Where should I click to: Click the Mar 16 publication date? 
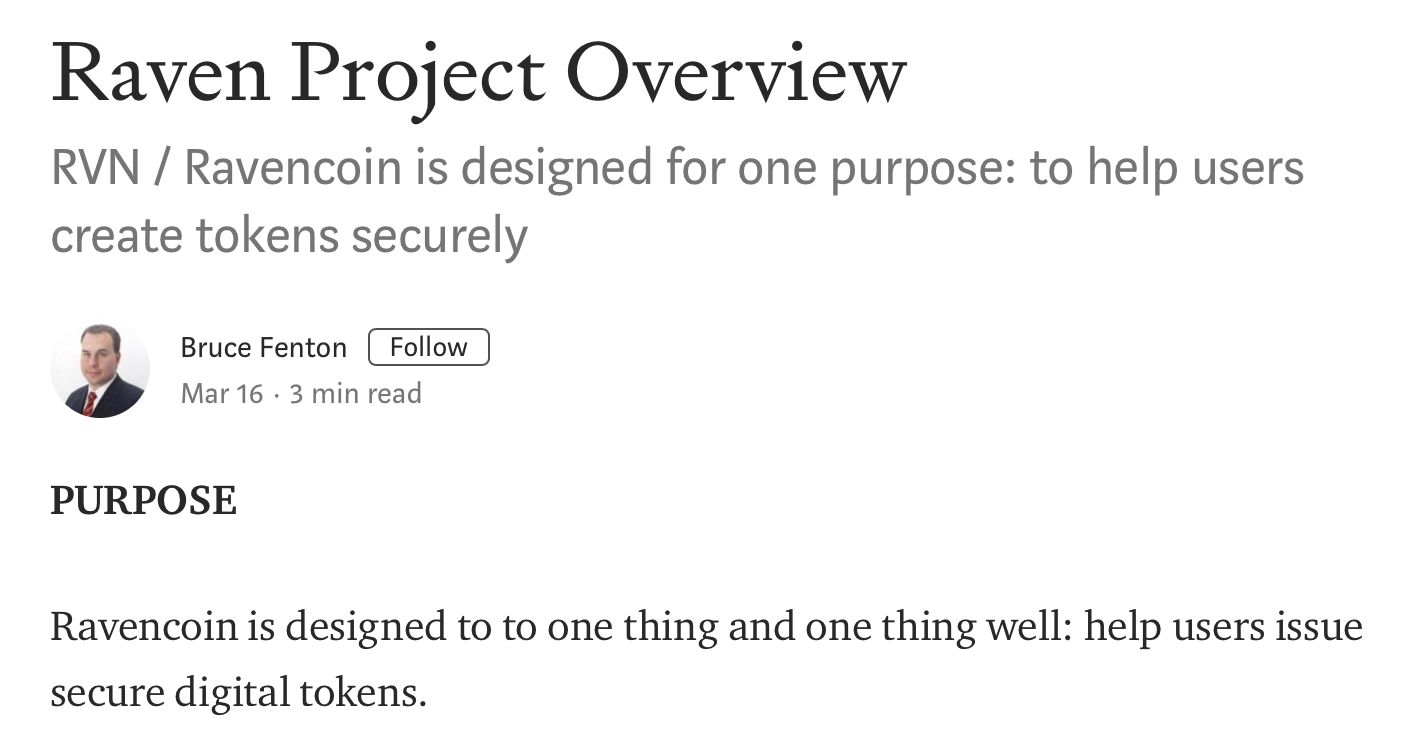[x=222, y=394]
